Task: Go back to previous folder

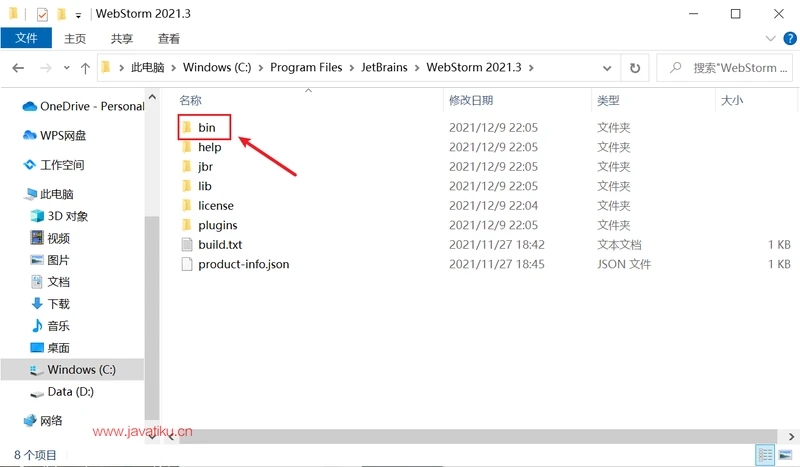Action: 18,68
